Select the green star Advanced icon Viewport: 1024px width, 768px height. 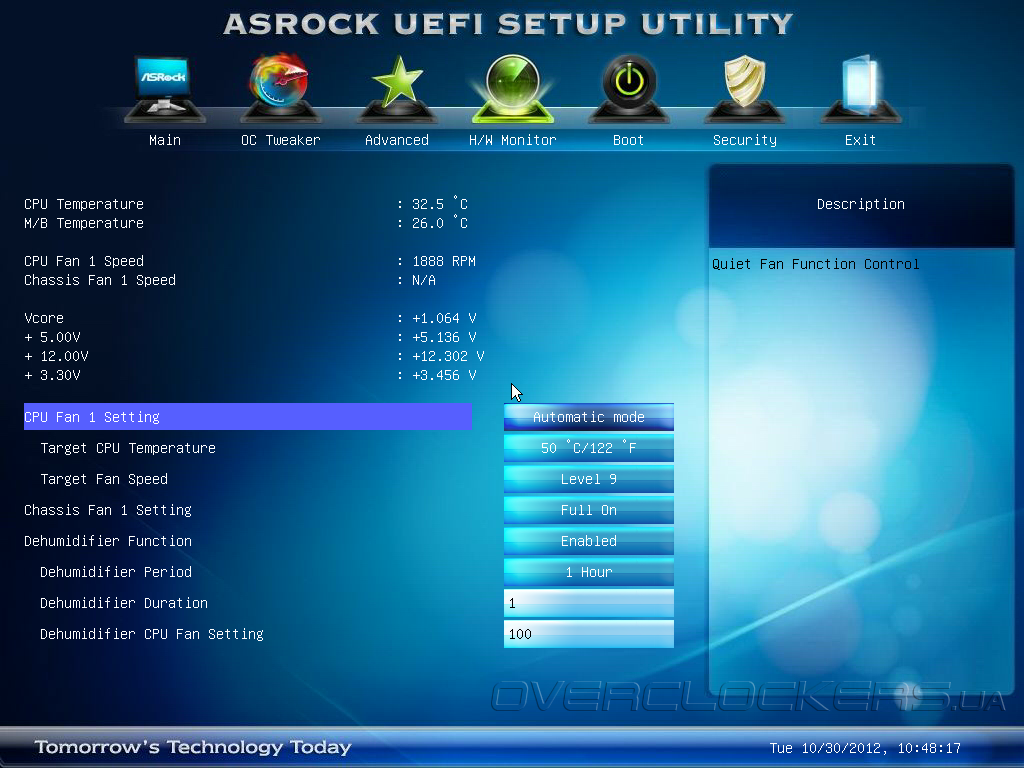(x=396, y=89)
